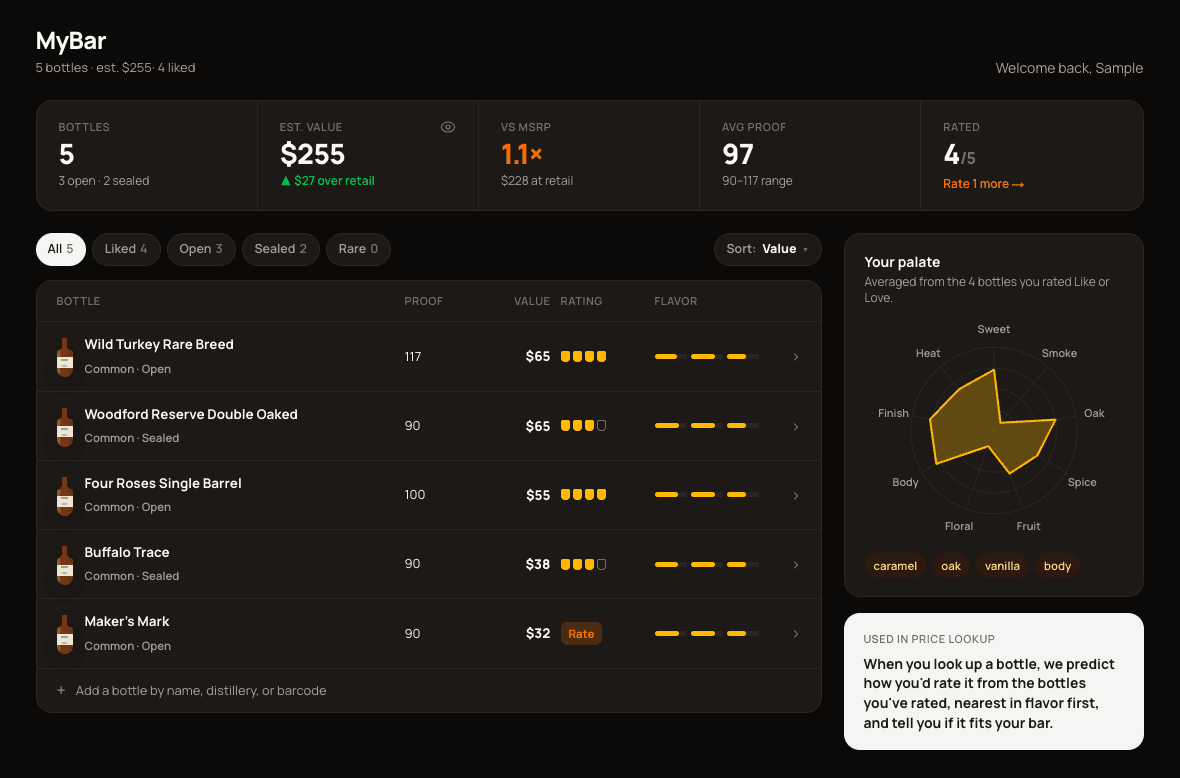This screenshot has height=778, width=1180.
Task: Click the Wild Turkey Rare Breed name
Action: click(x=159, y=344)
